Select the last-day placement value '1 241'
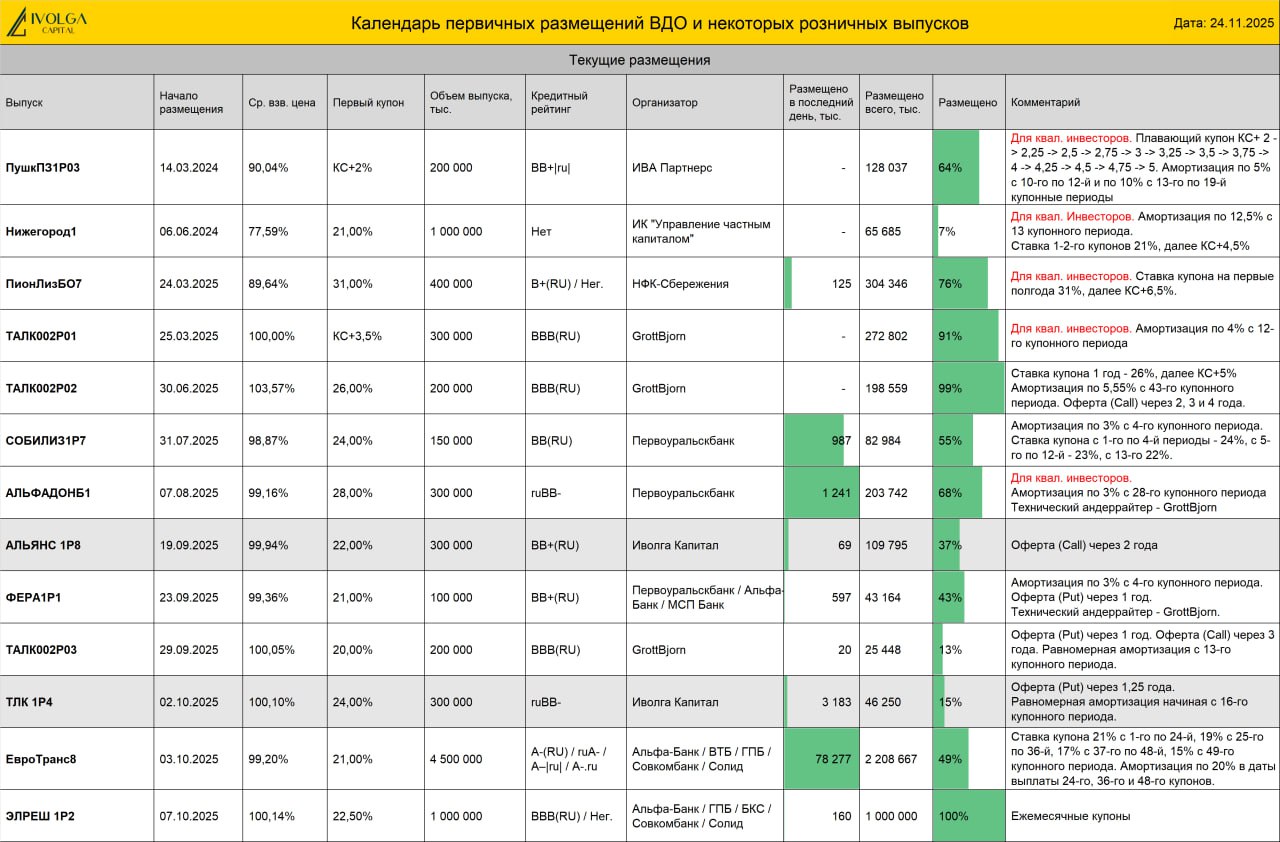 click(x=837, y=492)
